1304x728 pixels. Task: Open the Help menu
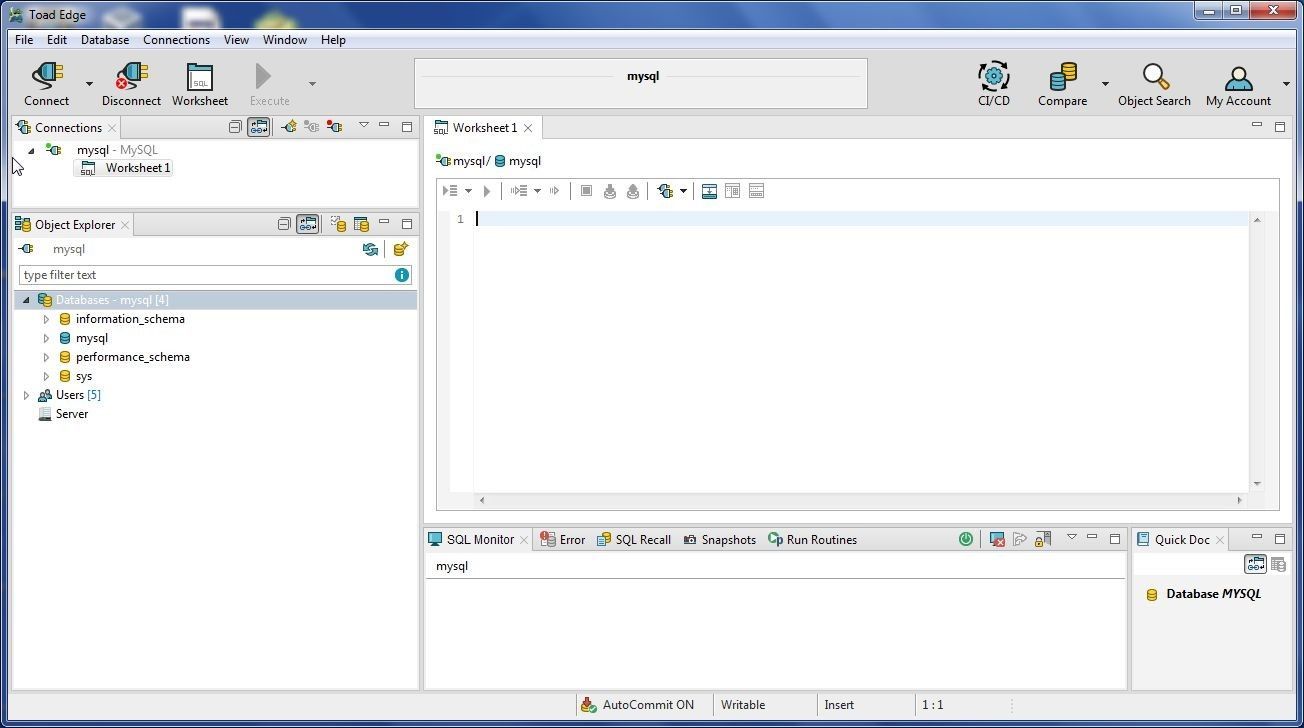click(x=333, y=40)
